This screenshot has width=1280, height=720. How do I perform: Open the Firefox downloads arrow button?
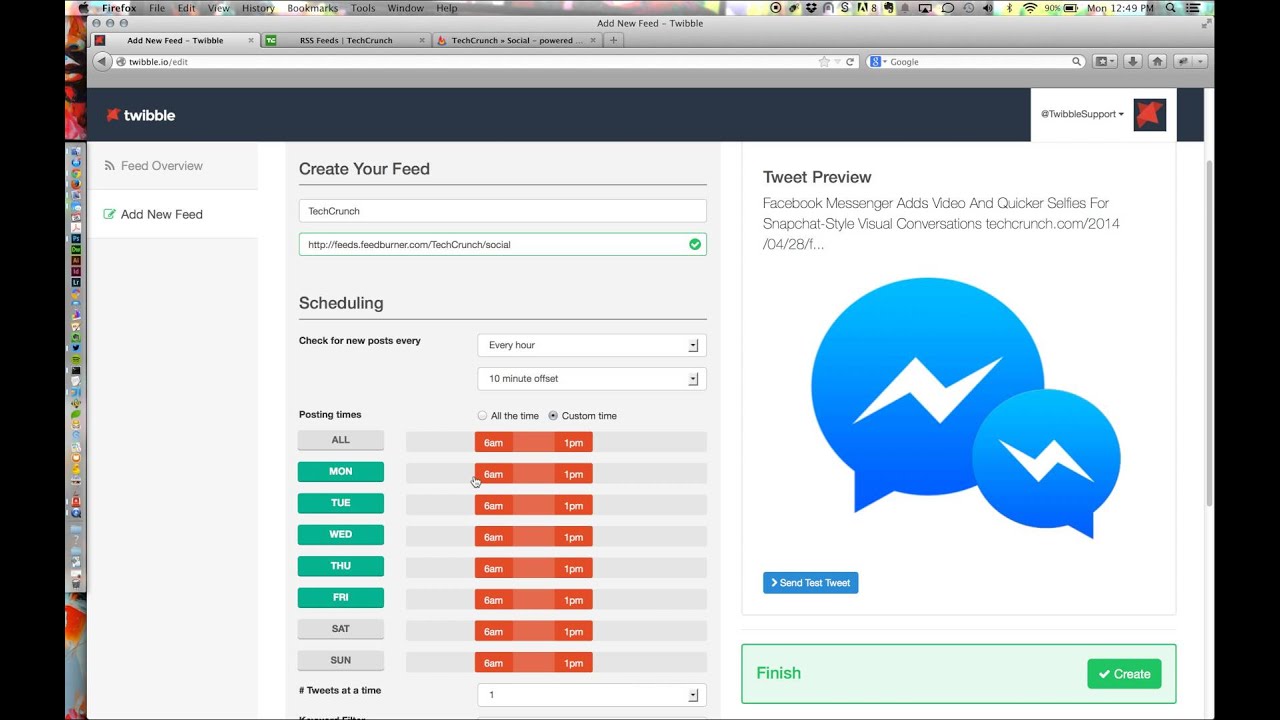click(1132, 62)
